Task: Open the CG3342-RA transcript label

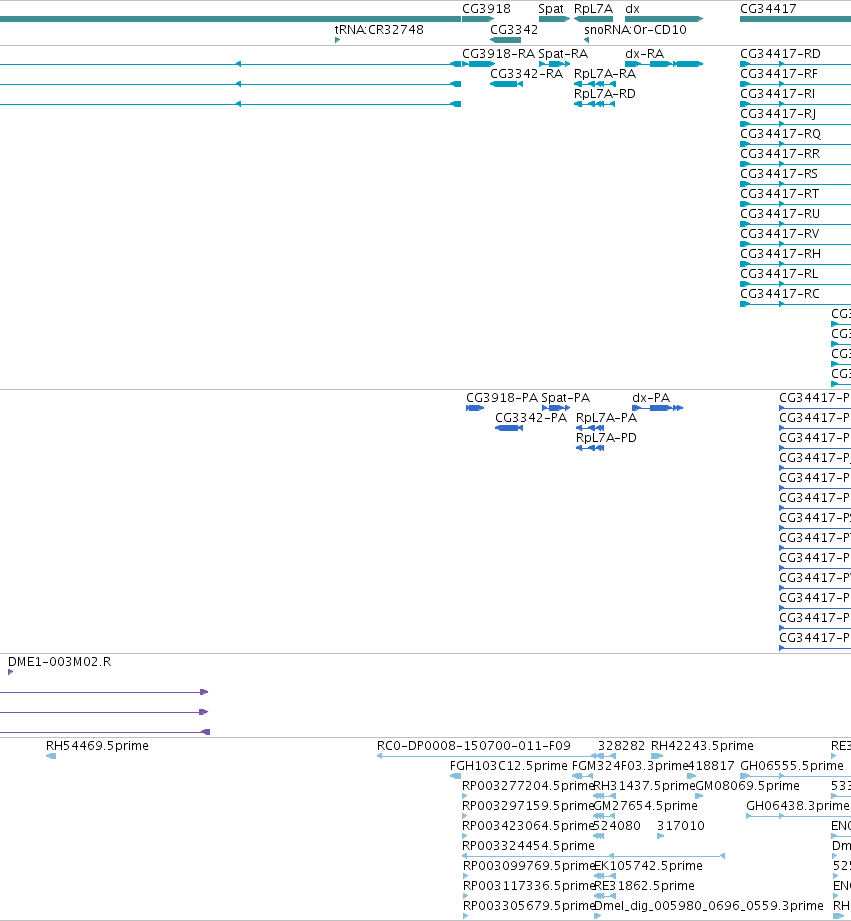Action: tap(526, 73)
